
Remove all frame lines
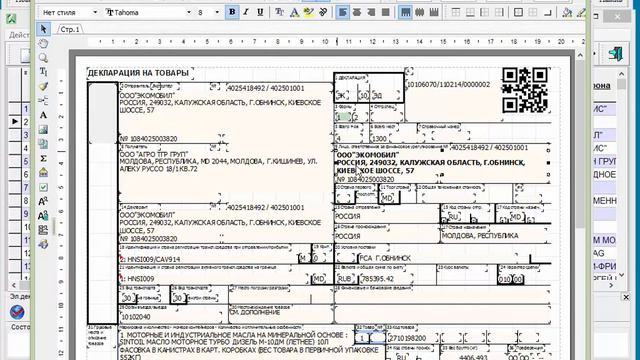(533, 12)
